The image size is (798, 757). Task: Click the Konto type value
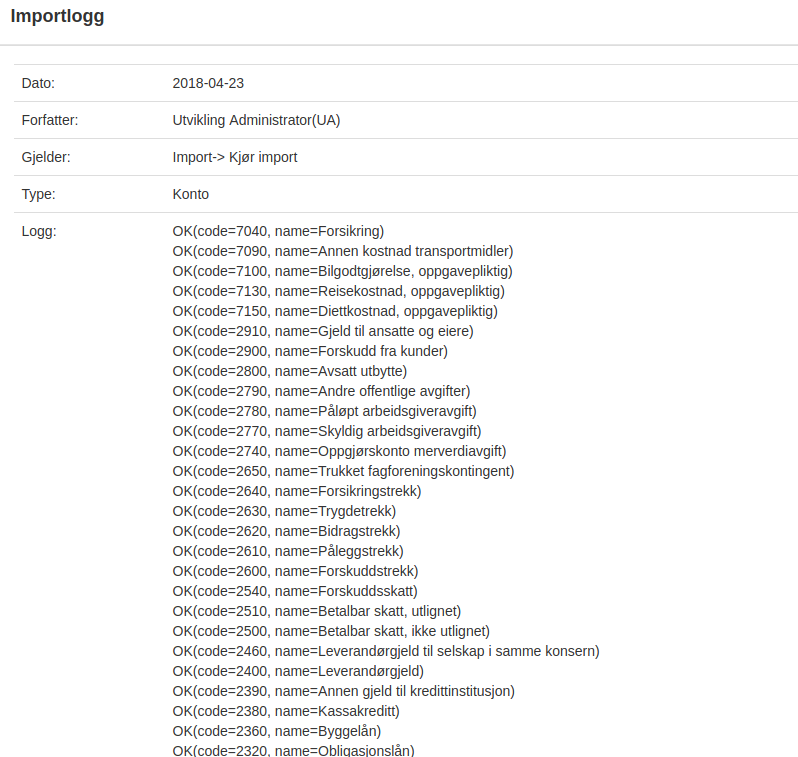pyautogui.click(x=190, y=194)
